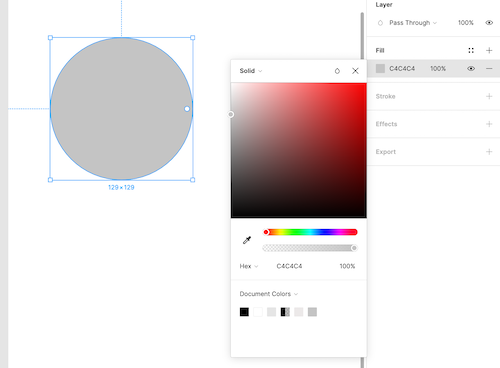Add an export setting with plus icon

coord(489,152)
